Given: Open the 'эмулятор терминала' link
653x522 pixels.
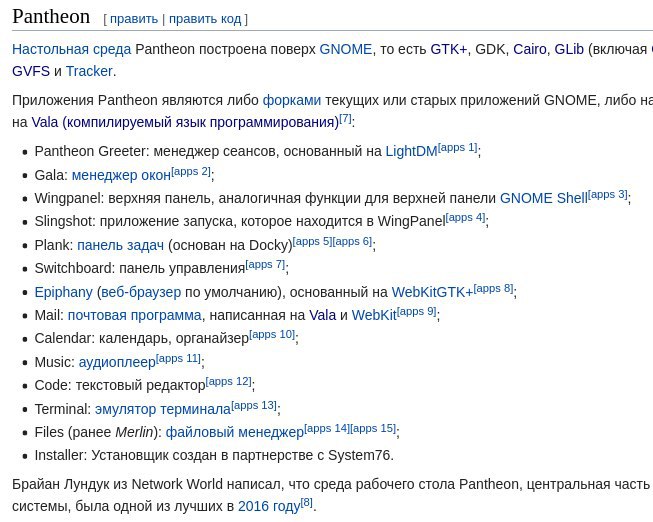Looking at the screenshot, I should pos(163,410).
